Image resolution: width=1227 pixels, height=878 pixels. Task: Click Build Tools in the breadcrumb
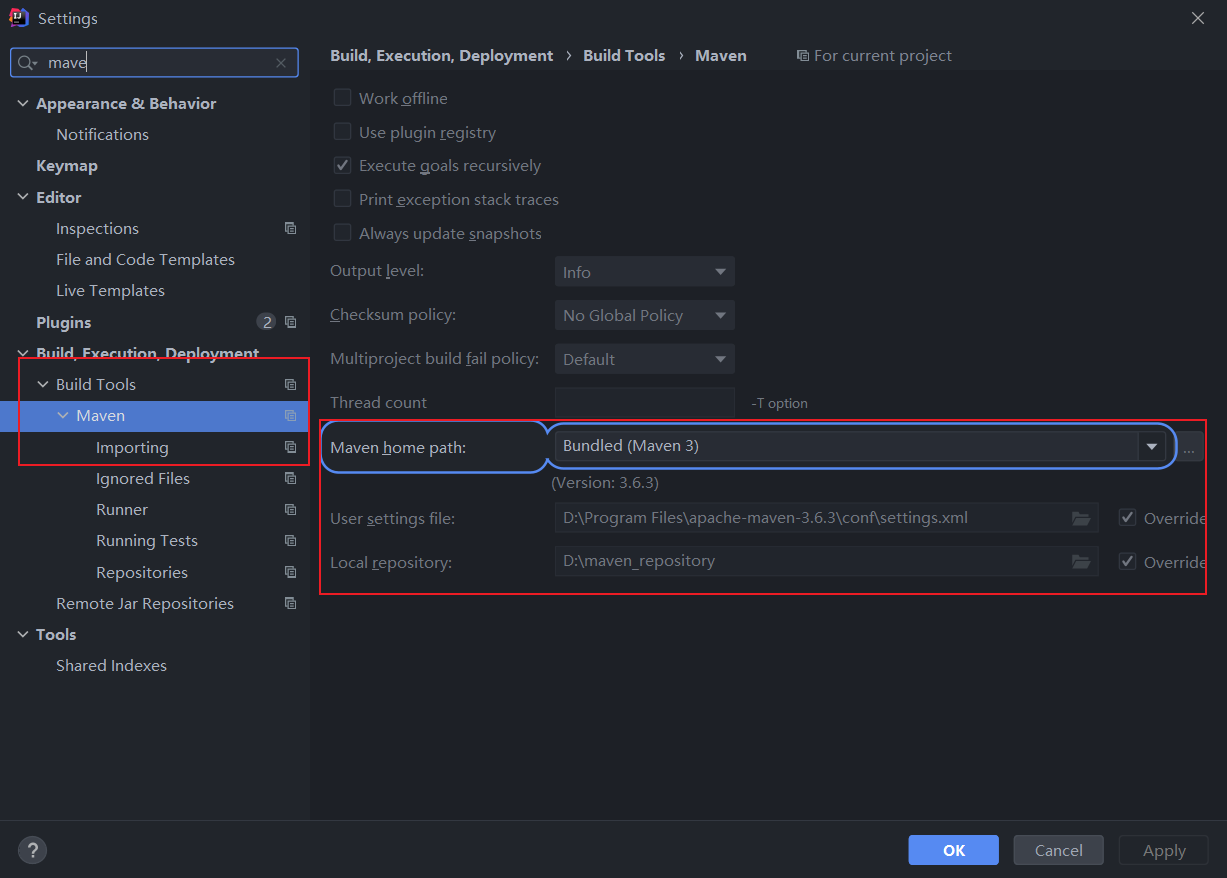(624, 56)
